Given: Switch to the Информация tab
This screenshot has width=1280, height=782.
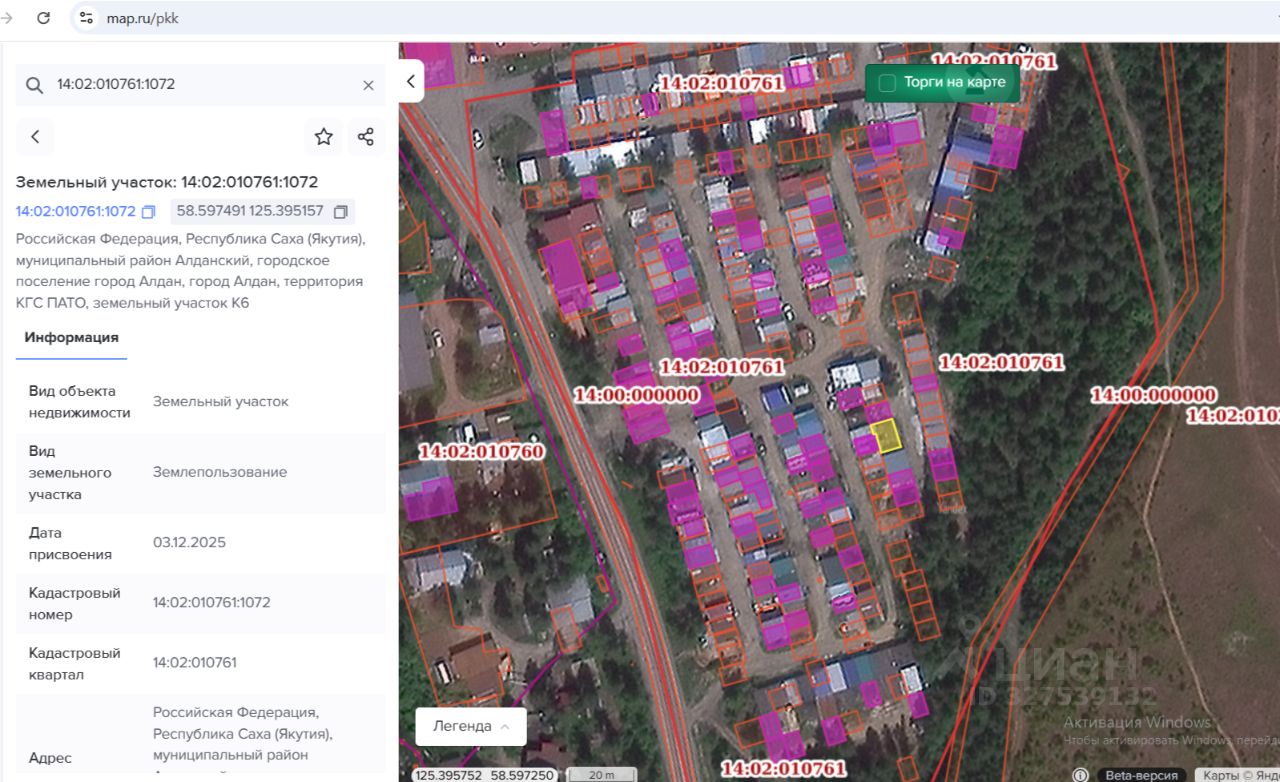Looking at the screenshot, I should 72,338.
